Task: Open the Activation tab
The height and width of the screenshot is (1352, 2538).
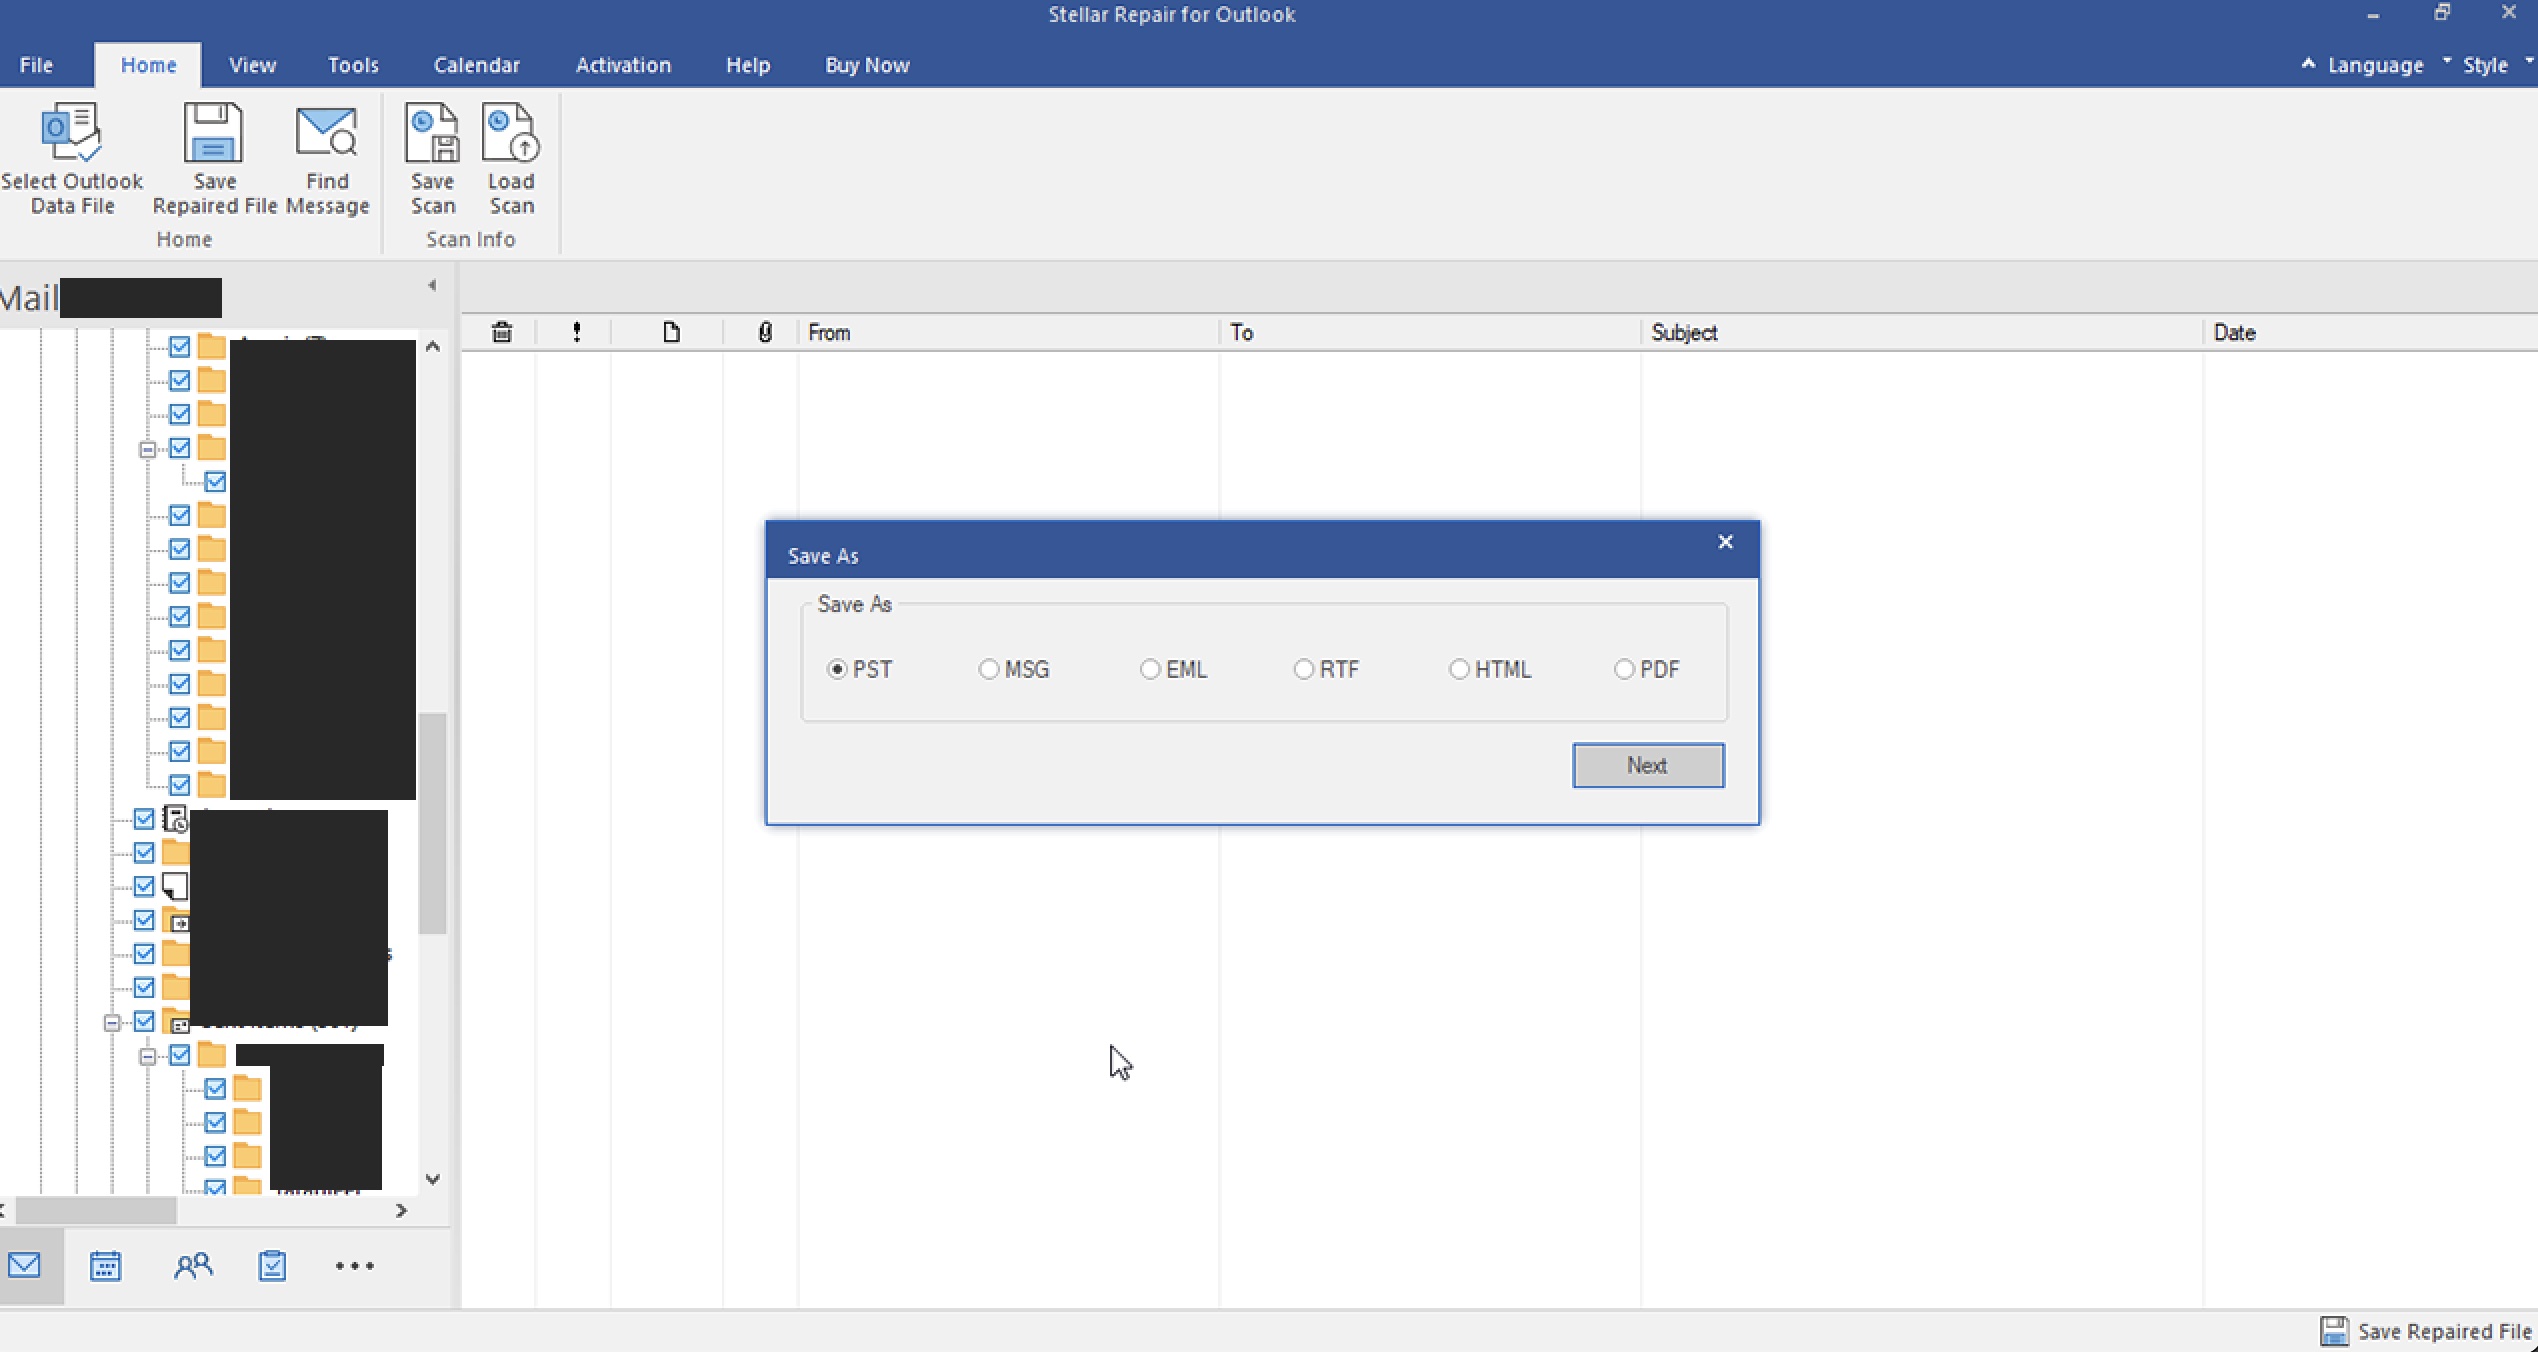Action: click(x=623, y=65)
